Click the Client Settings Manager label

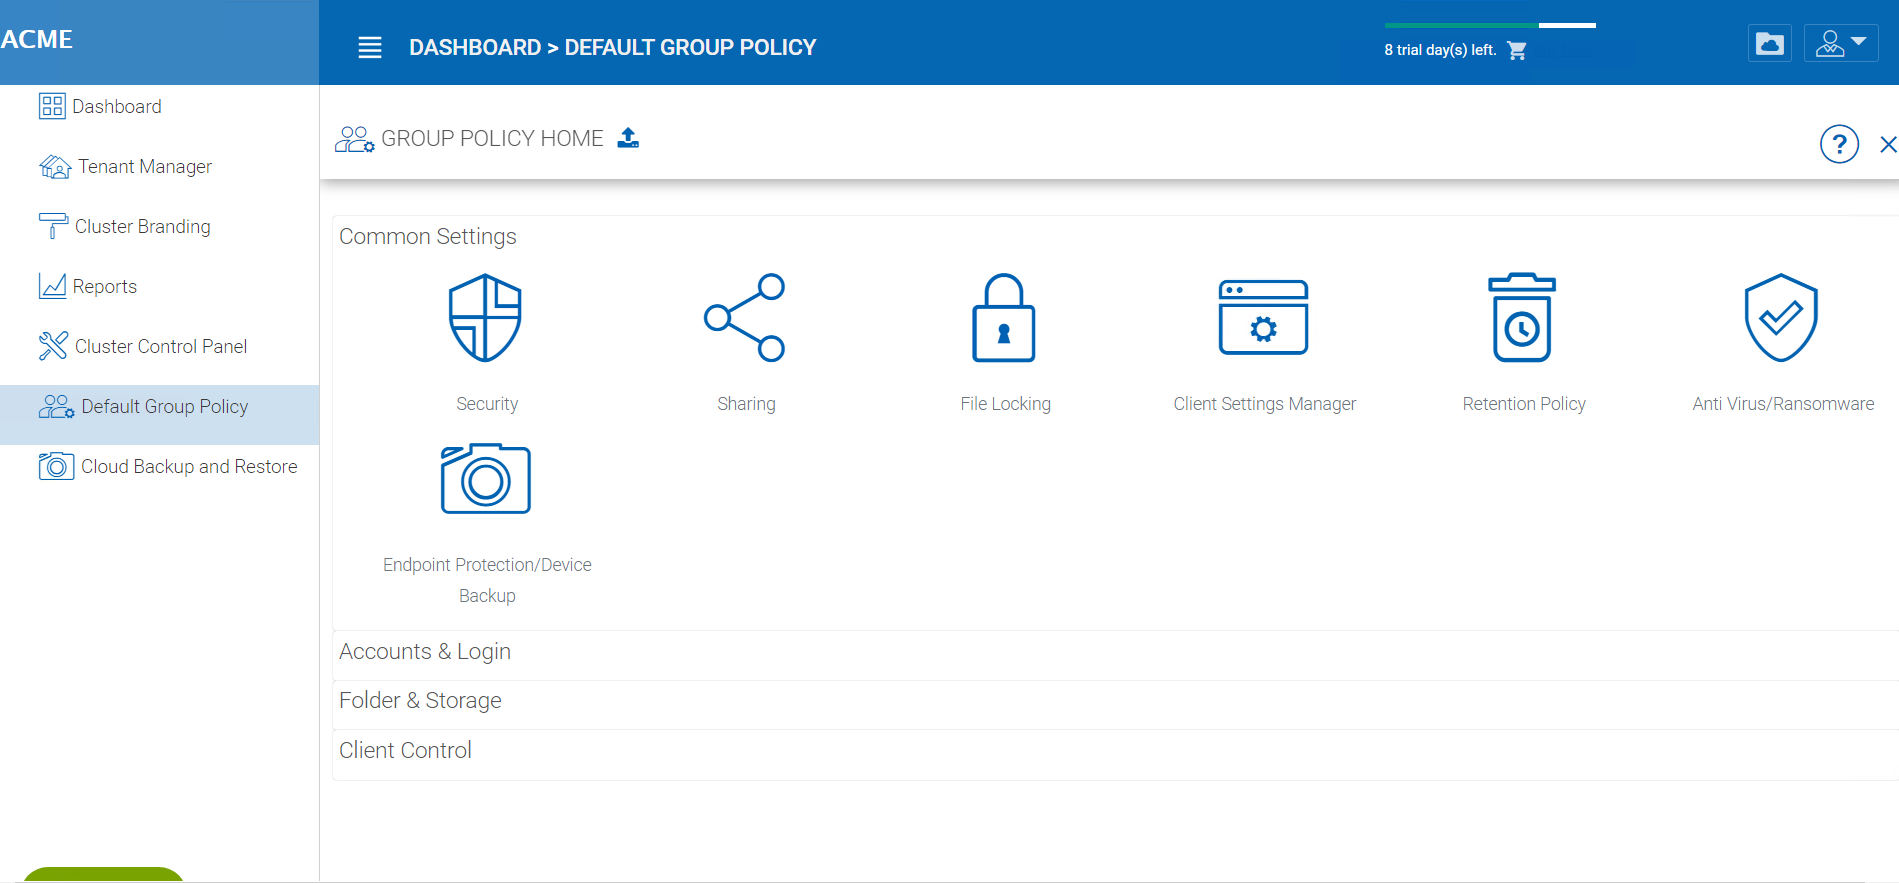1264,404
